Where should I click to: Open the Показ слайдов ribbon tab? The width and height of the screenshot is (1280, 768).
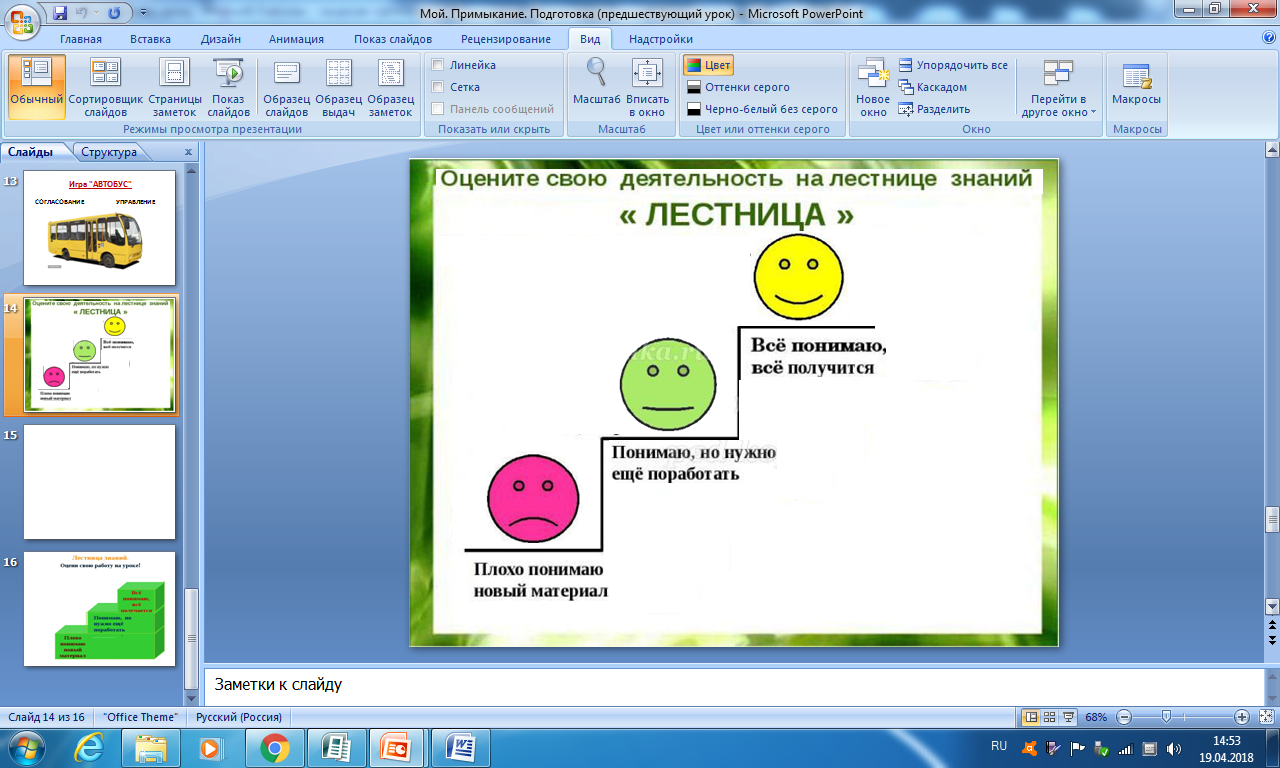[x=393, y=39]
